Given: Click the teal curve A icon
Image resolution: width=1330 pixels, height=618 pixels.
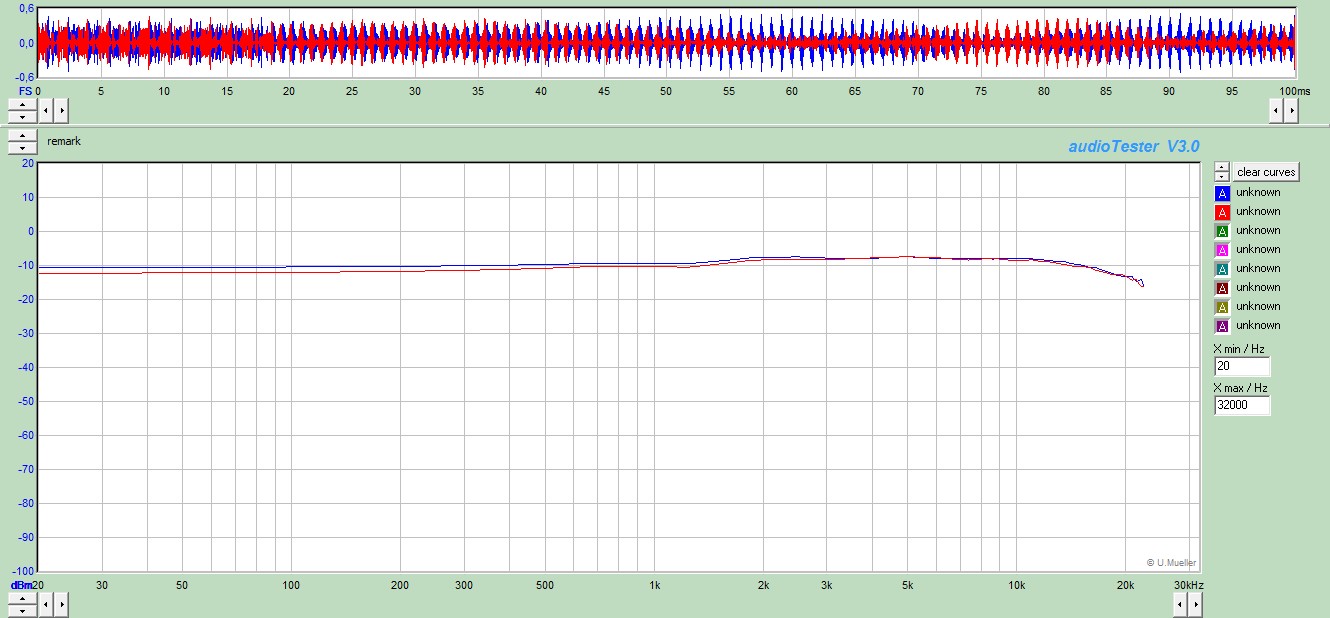Looking at the screenshot, I should coord(1222,269).
